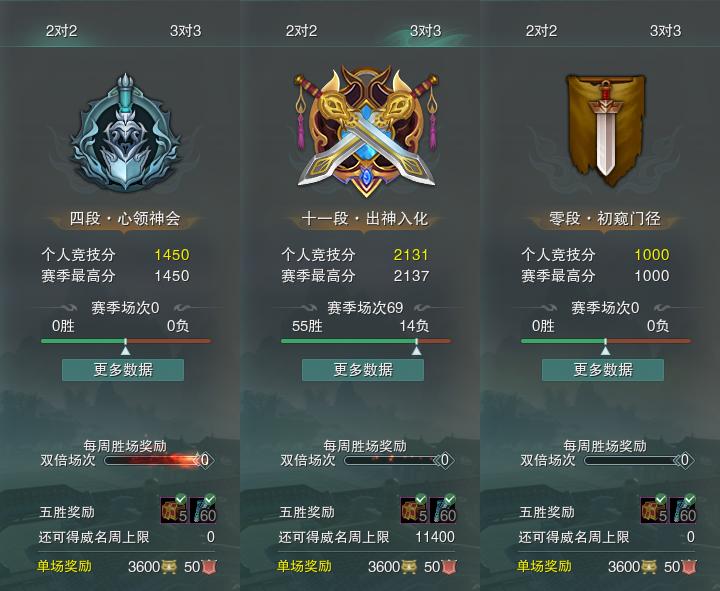Open 更多数据 in the left panel
This screenshot has width=720, height=591.
123,370
